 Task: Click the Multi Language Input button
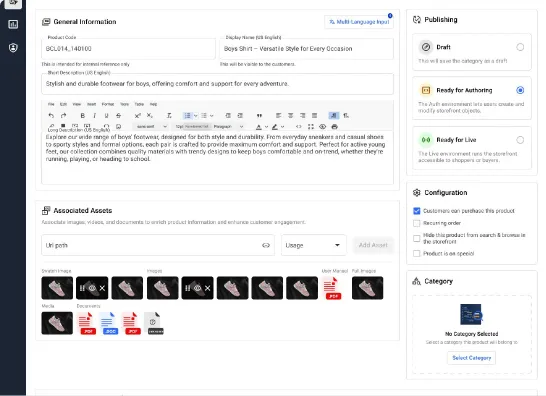click(359, 22)
